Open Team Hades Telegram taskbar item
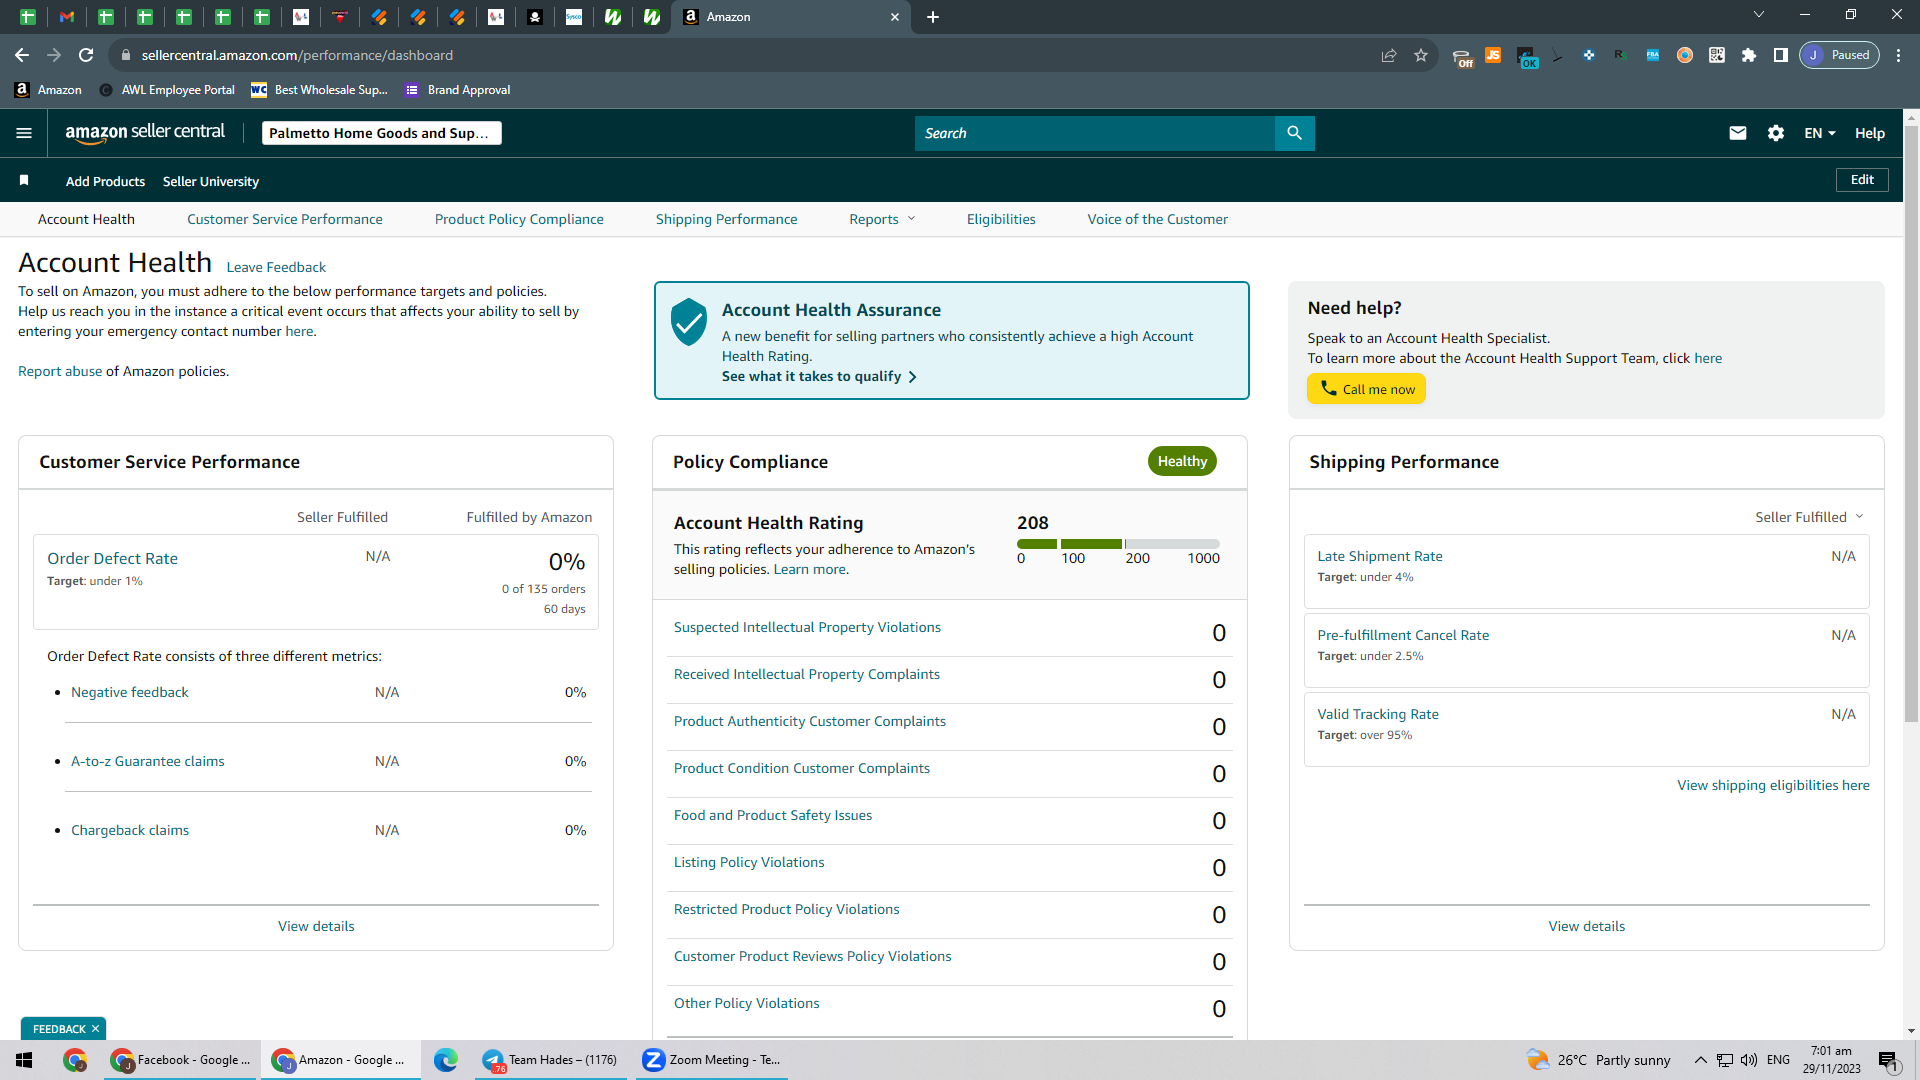 click(551, 1060)
